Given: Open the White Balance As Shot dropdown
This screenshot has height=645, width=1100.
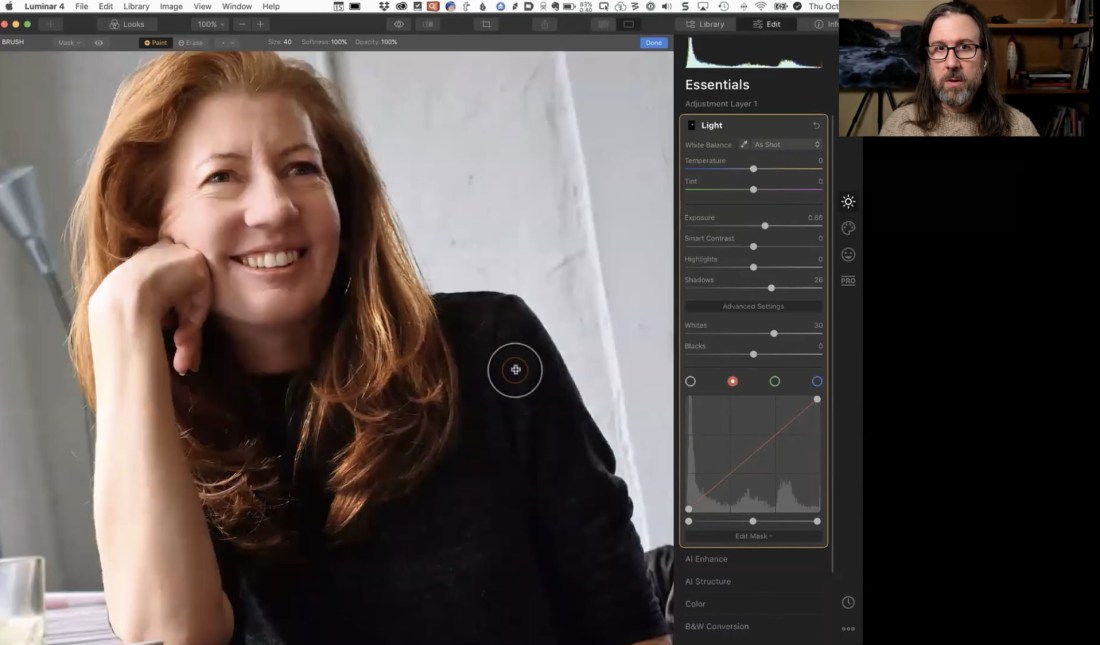Looking at the screenshot, I should coord(787,145).
